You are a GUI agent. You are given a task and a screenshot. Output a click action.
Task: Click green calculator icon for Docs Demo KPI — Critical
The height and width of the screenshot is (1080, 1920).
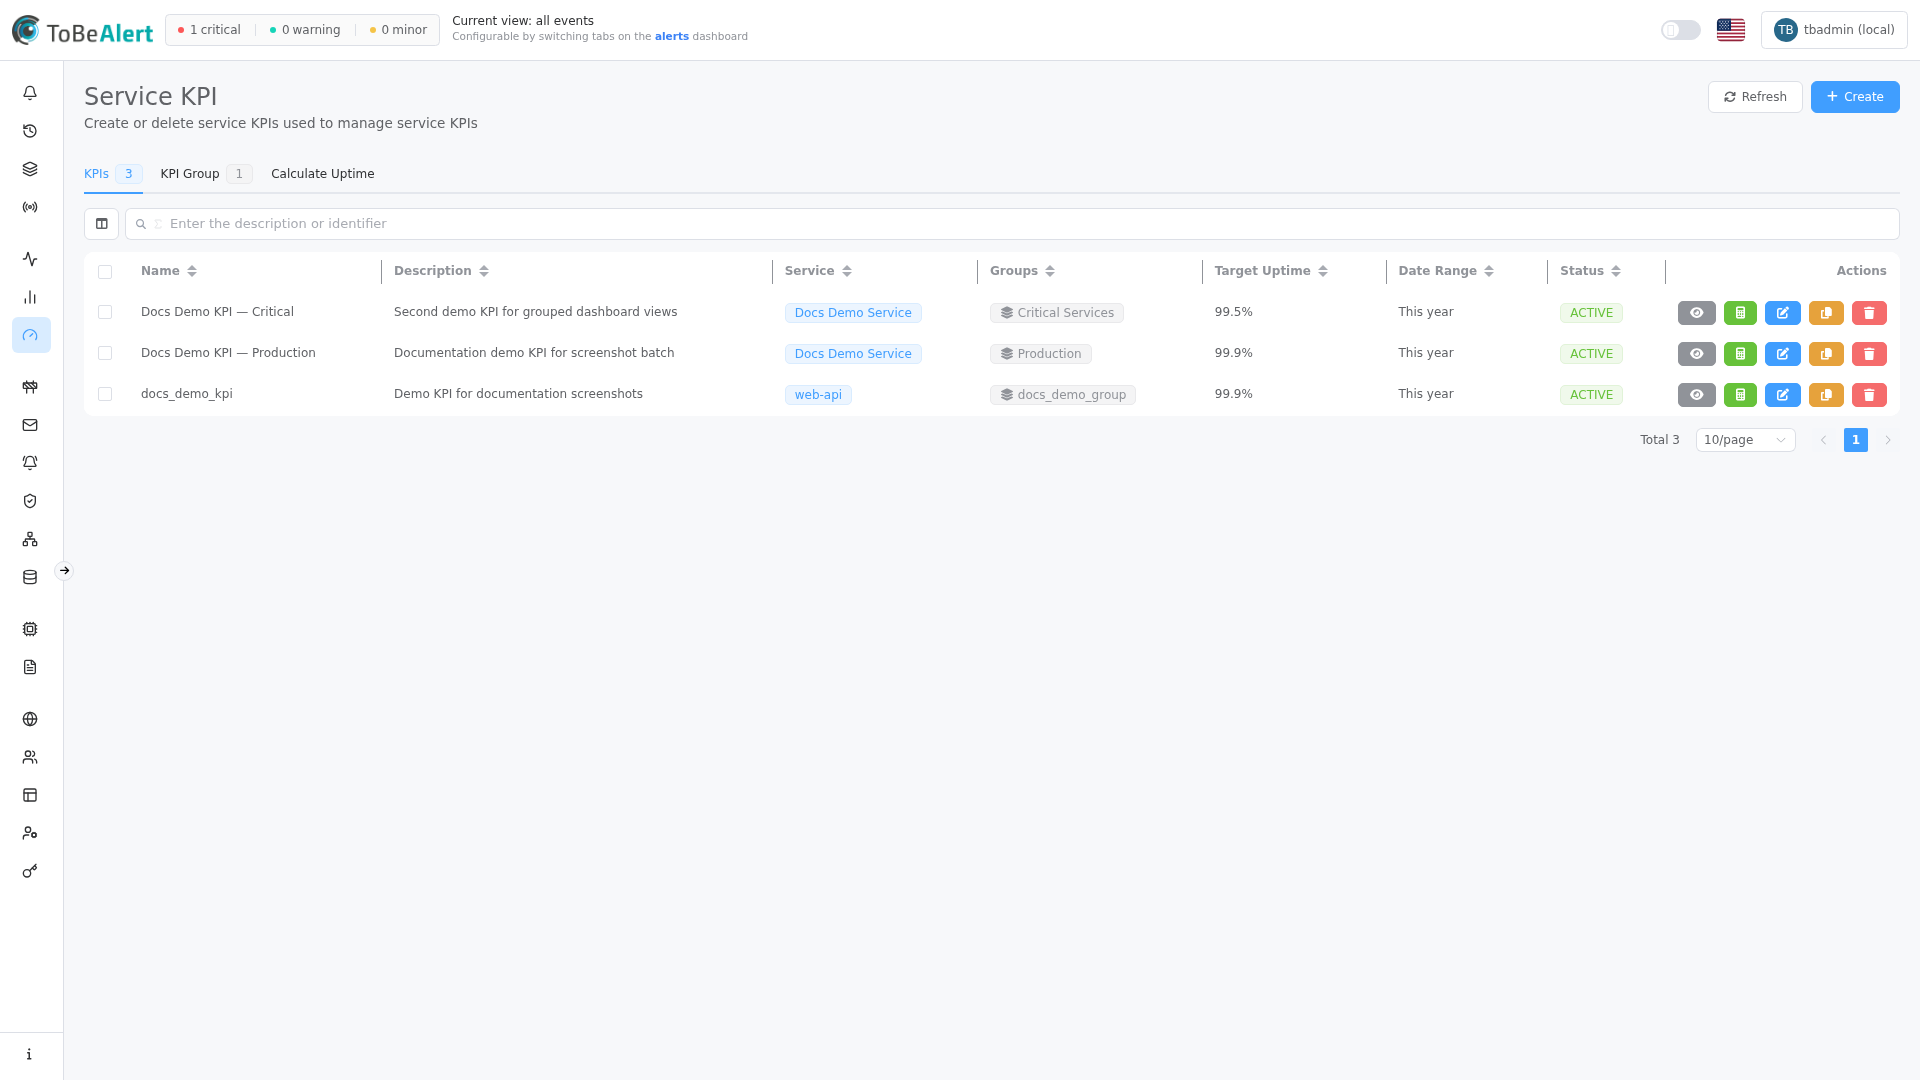(x=1740, y=313)
